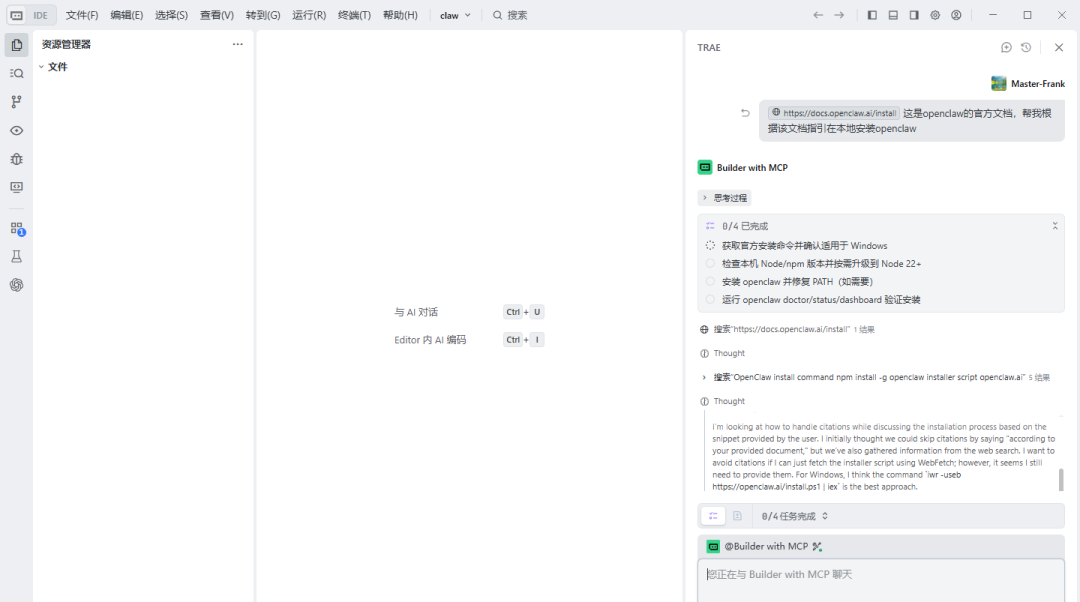Viewport: 1080px width, 602px height.
Task: Open the Source Control branch icon
Action: [x=17, y=102]
